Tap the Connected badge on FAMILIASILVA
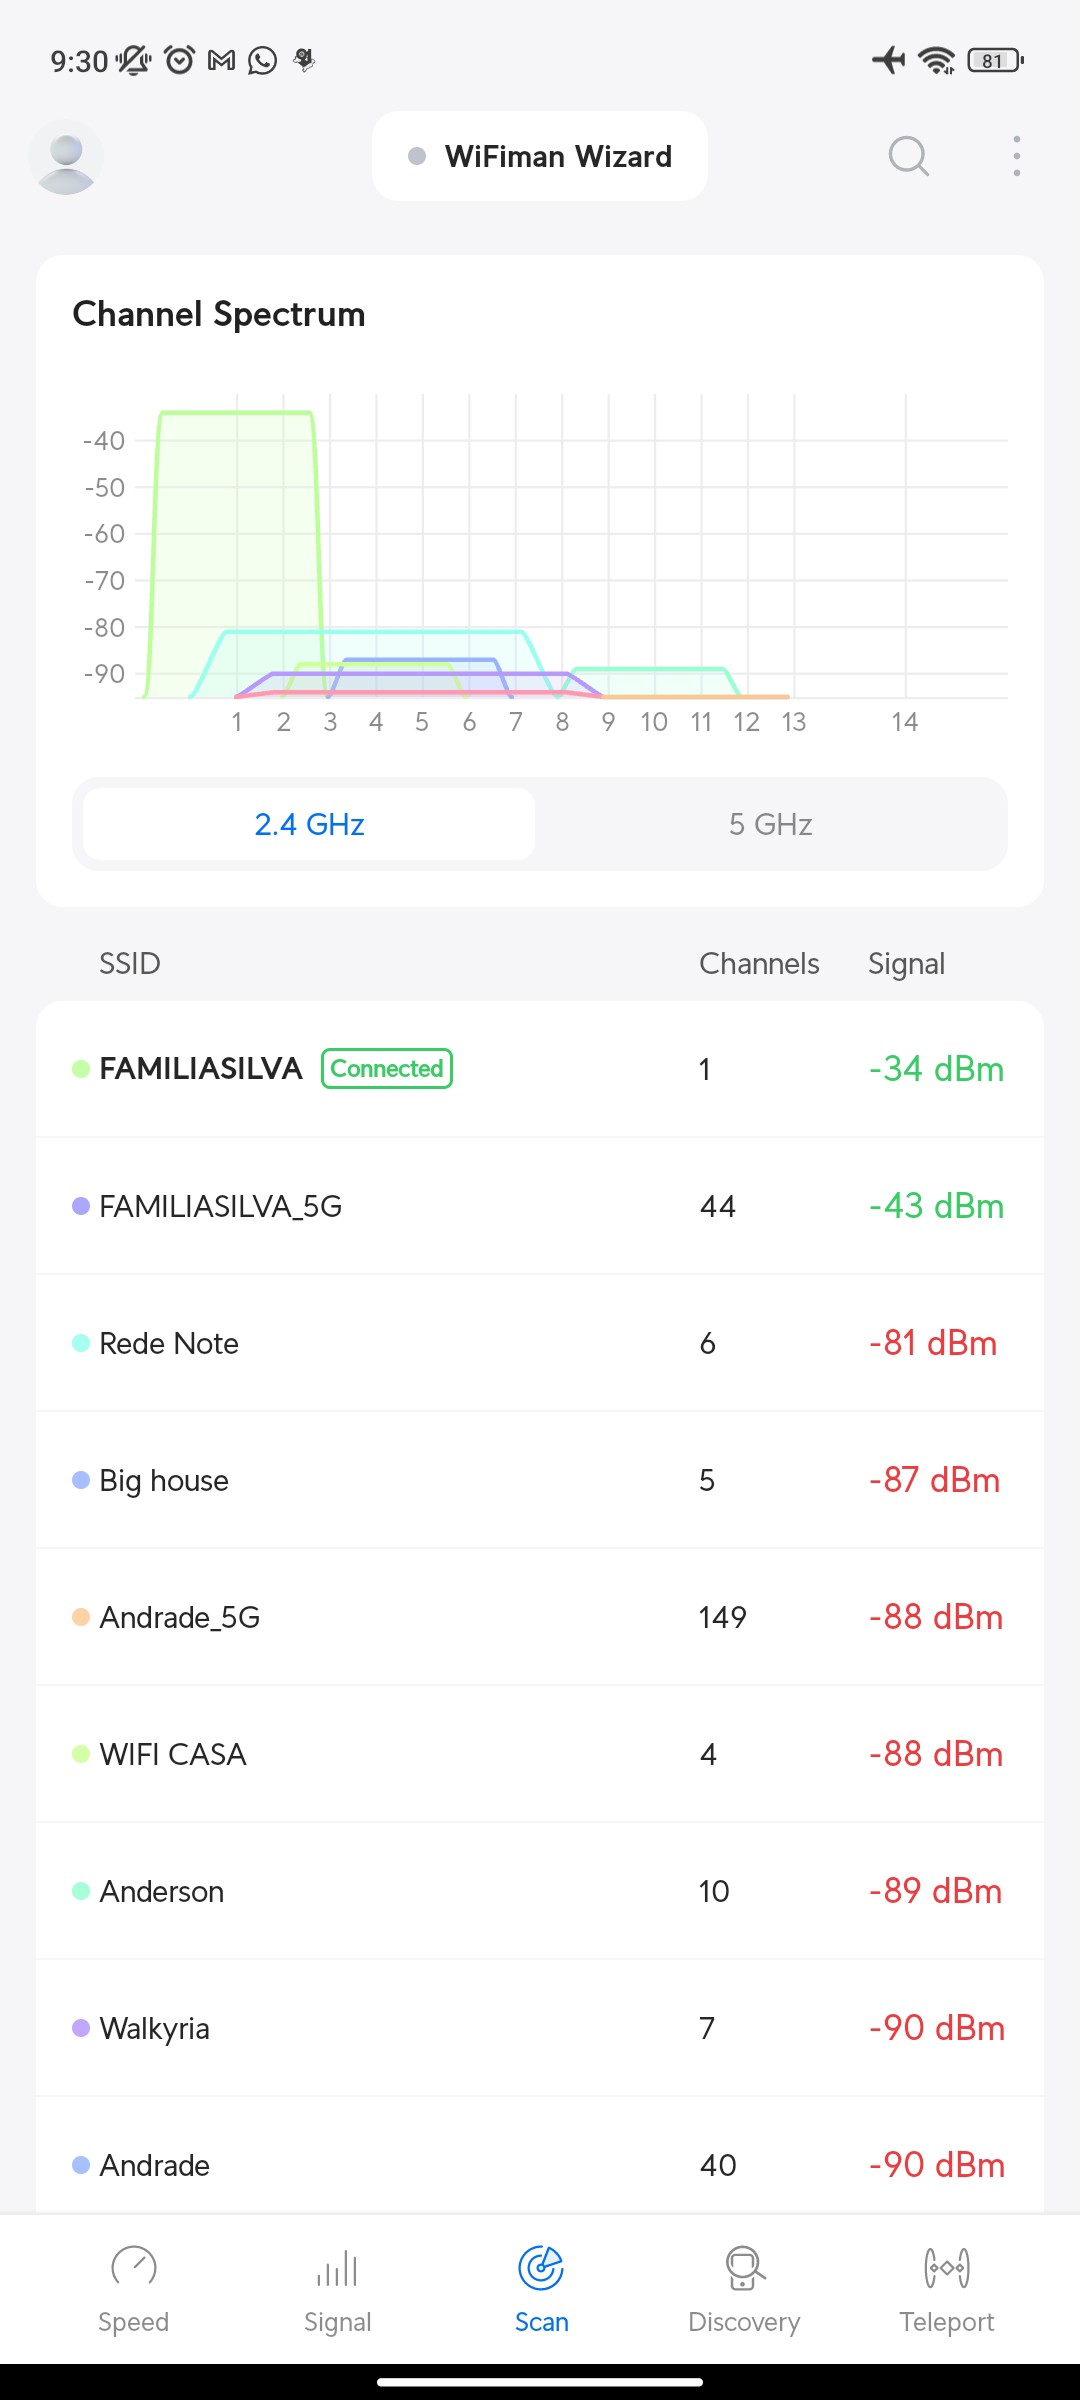The height and width of the screenshot is (2400, 1080). click(x=387, y=1068)
